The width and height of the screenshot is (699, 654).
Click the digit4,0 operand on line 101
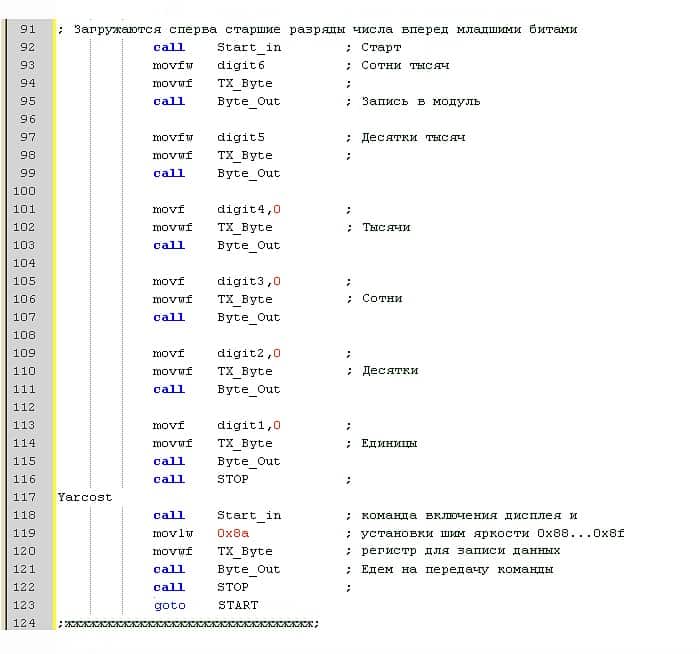pyautogui.click(x=249, y=209)
